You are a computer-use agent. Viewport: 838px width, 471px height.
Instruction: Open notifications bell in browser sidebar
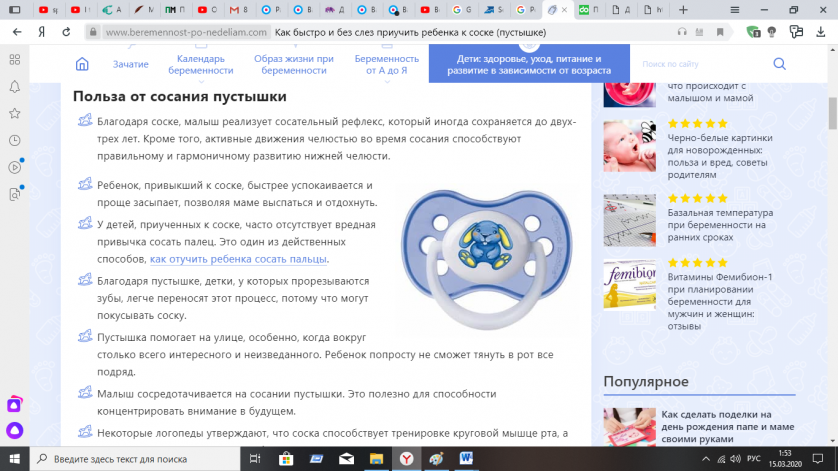(15, 87)
